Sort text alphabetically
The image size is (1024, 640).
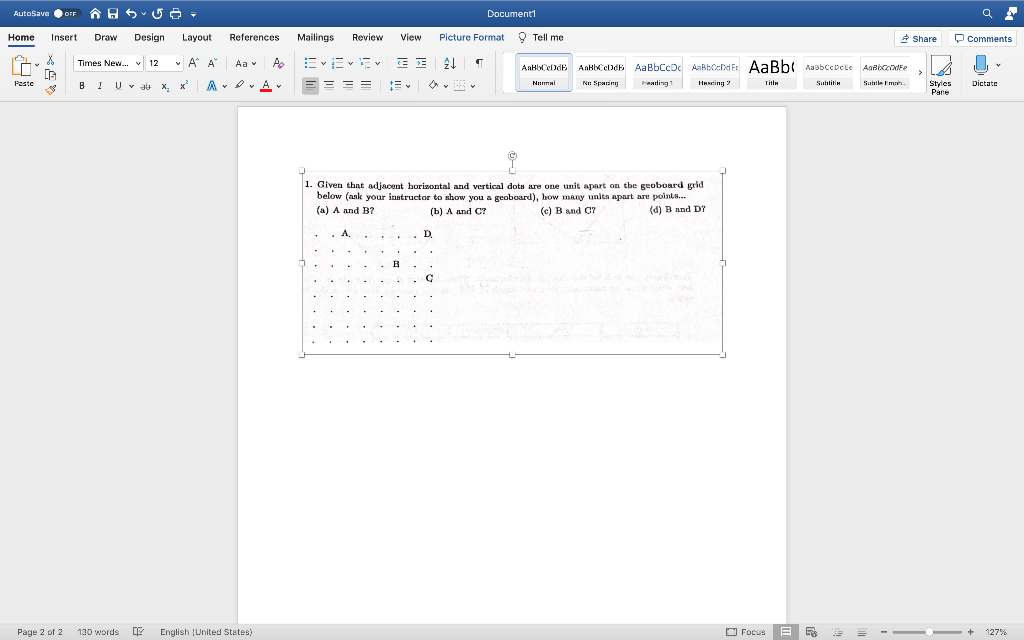pos(450,63)
